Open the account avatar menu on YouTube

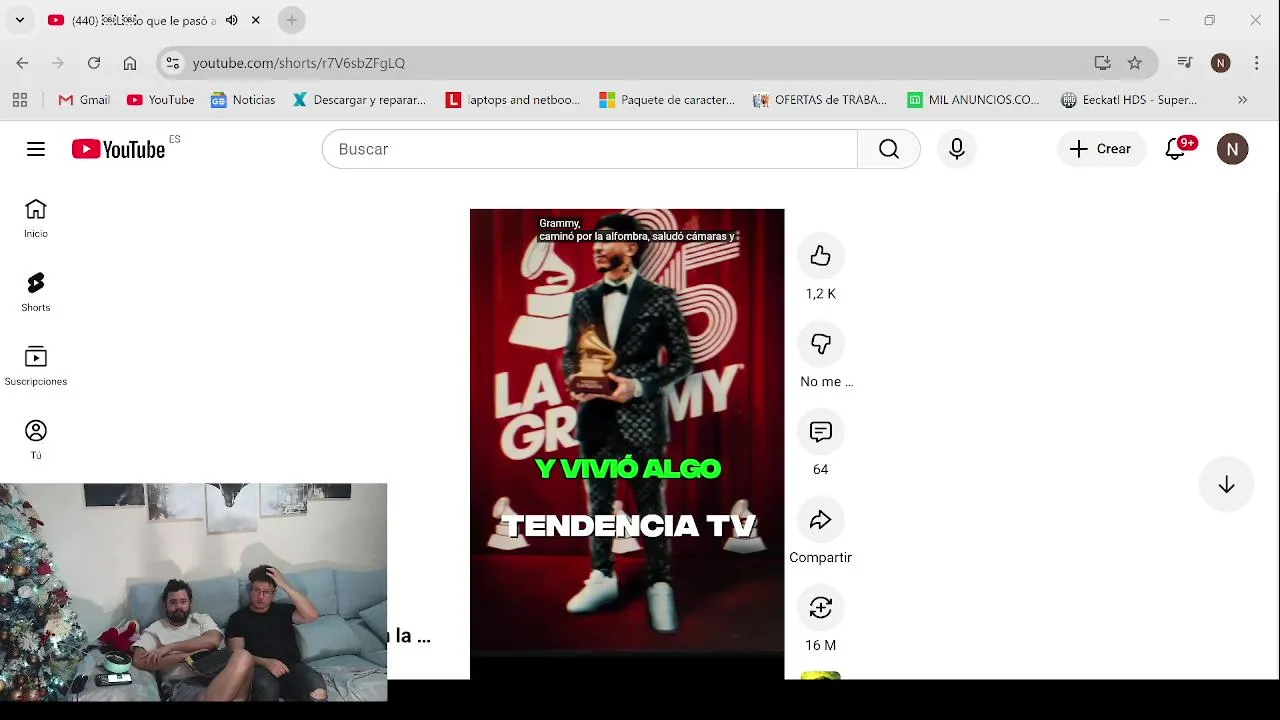[x=1232, y=149]
